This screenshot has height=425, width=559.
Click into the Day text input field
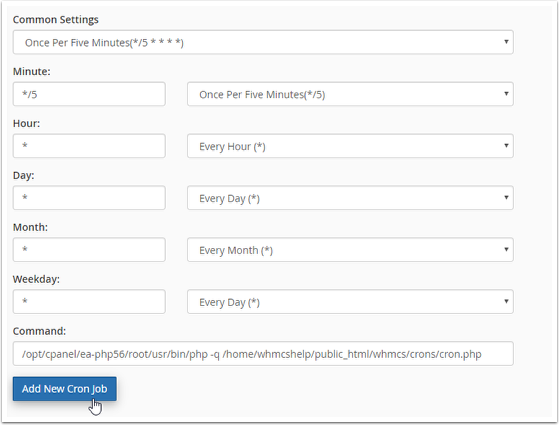[89, 198]
